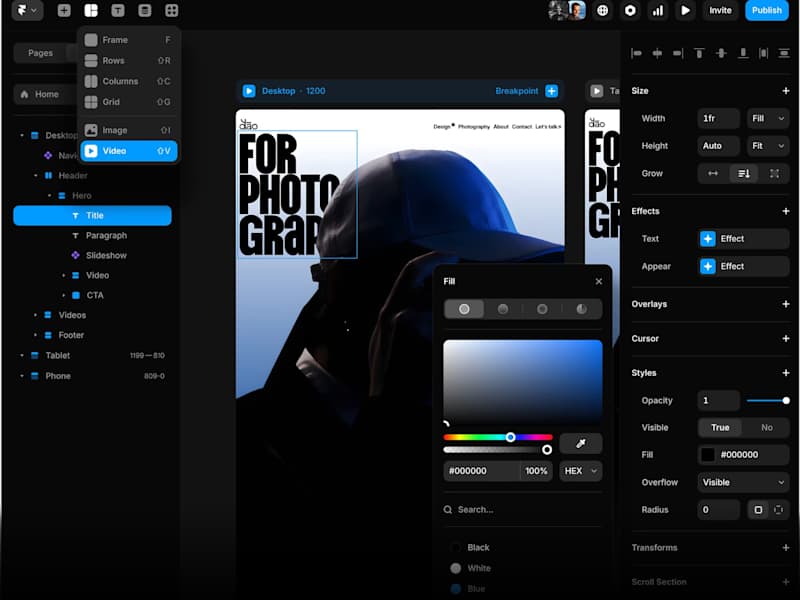Choose Image from the layout menu
This screenshot has width=800, height=600.
pos(129,130)
